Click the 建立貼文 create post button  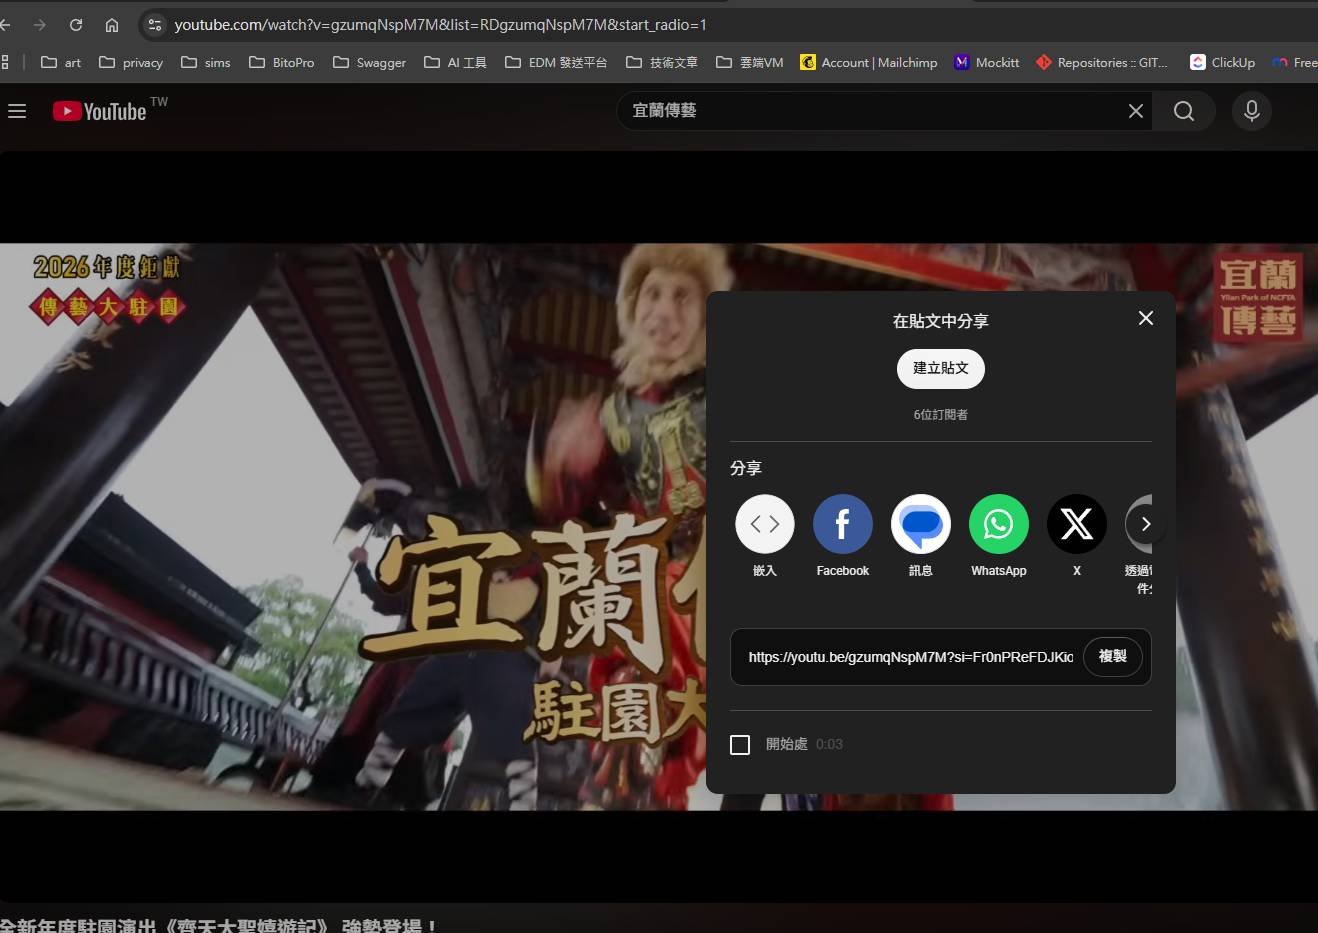[x=941, y=368]
